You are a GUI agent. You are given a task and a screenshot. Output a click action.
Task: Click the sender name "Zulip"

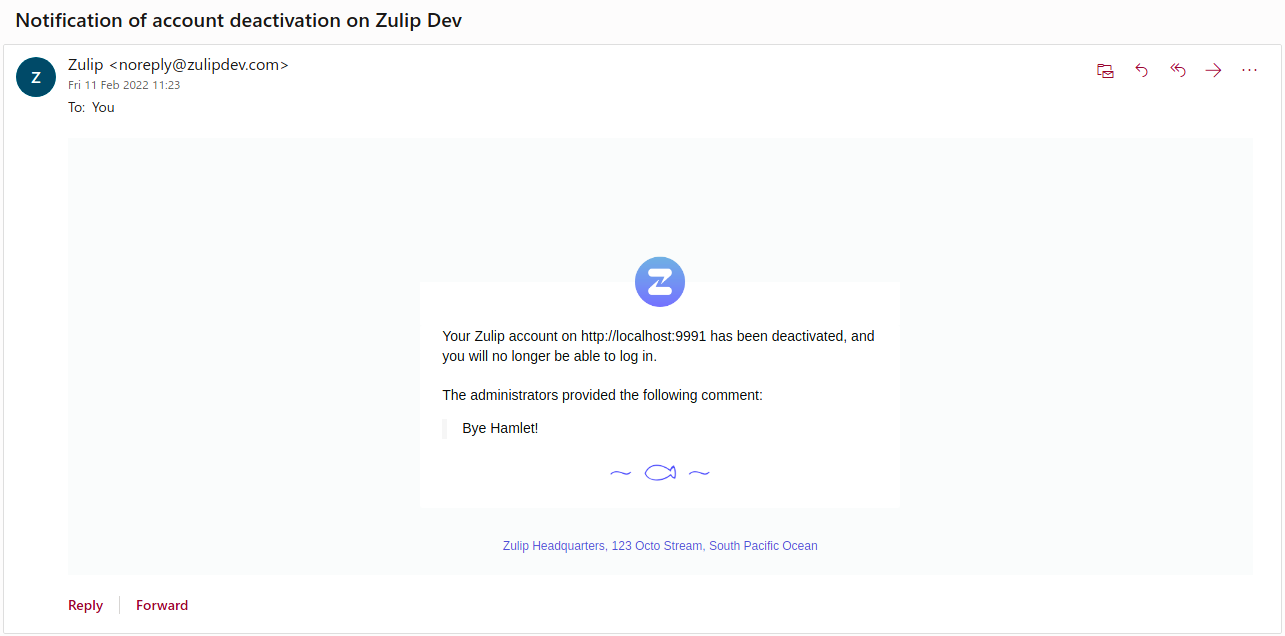85,65
